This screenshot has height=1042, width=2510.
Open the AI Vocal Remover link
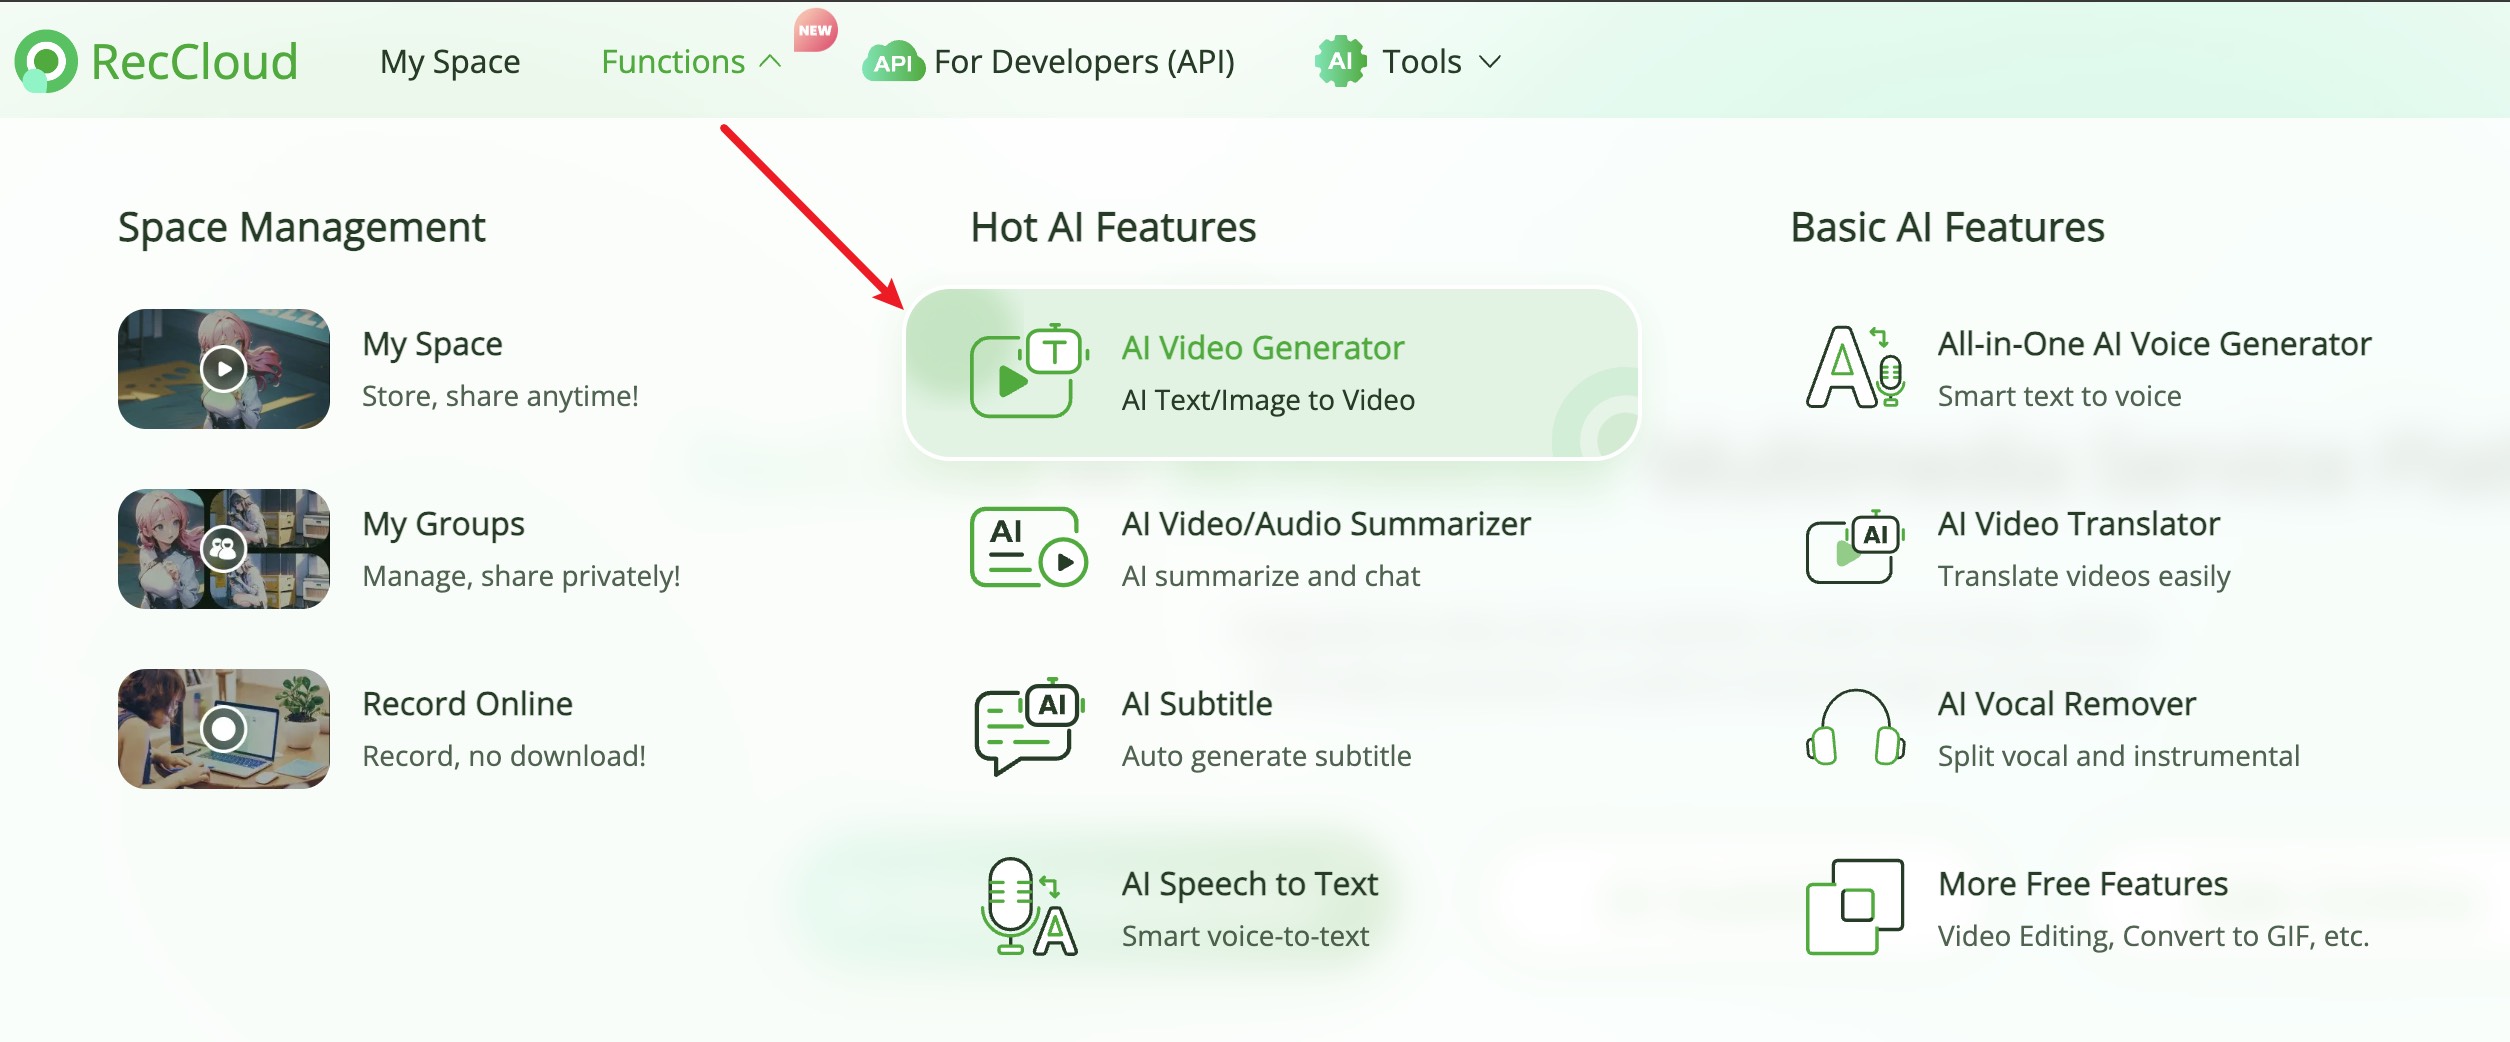click(2066, 704)
